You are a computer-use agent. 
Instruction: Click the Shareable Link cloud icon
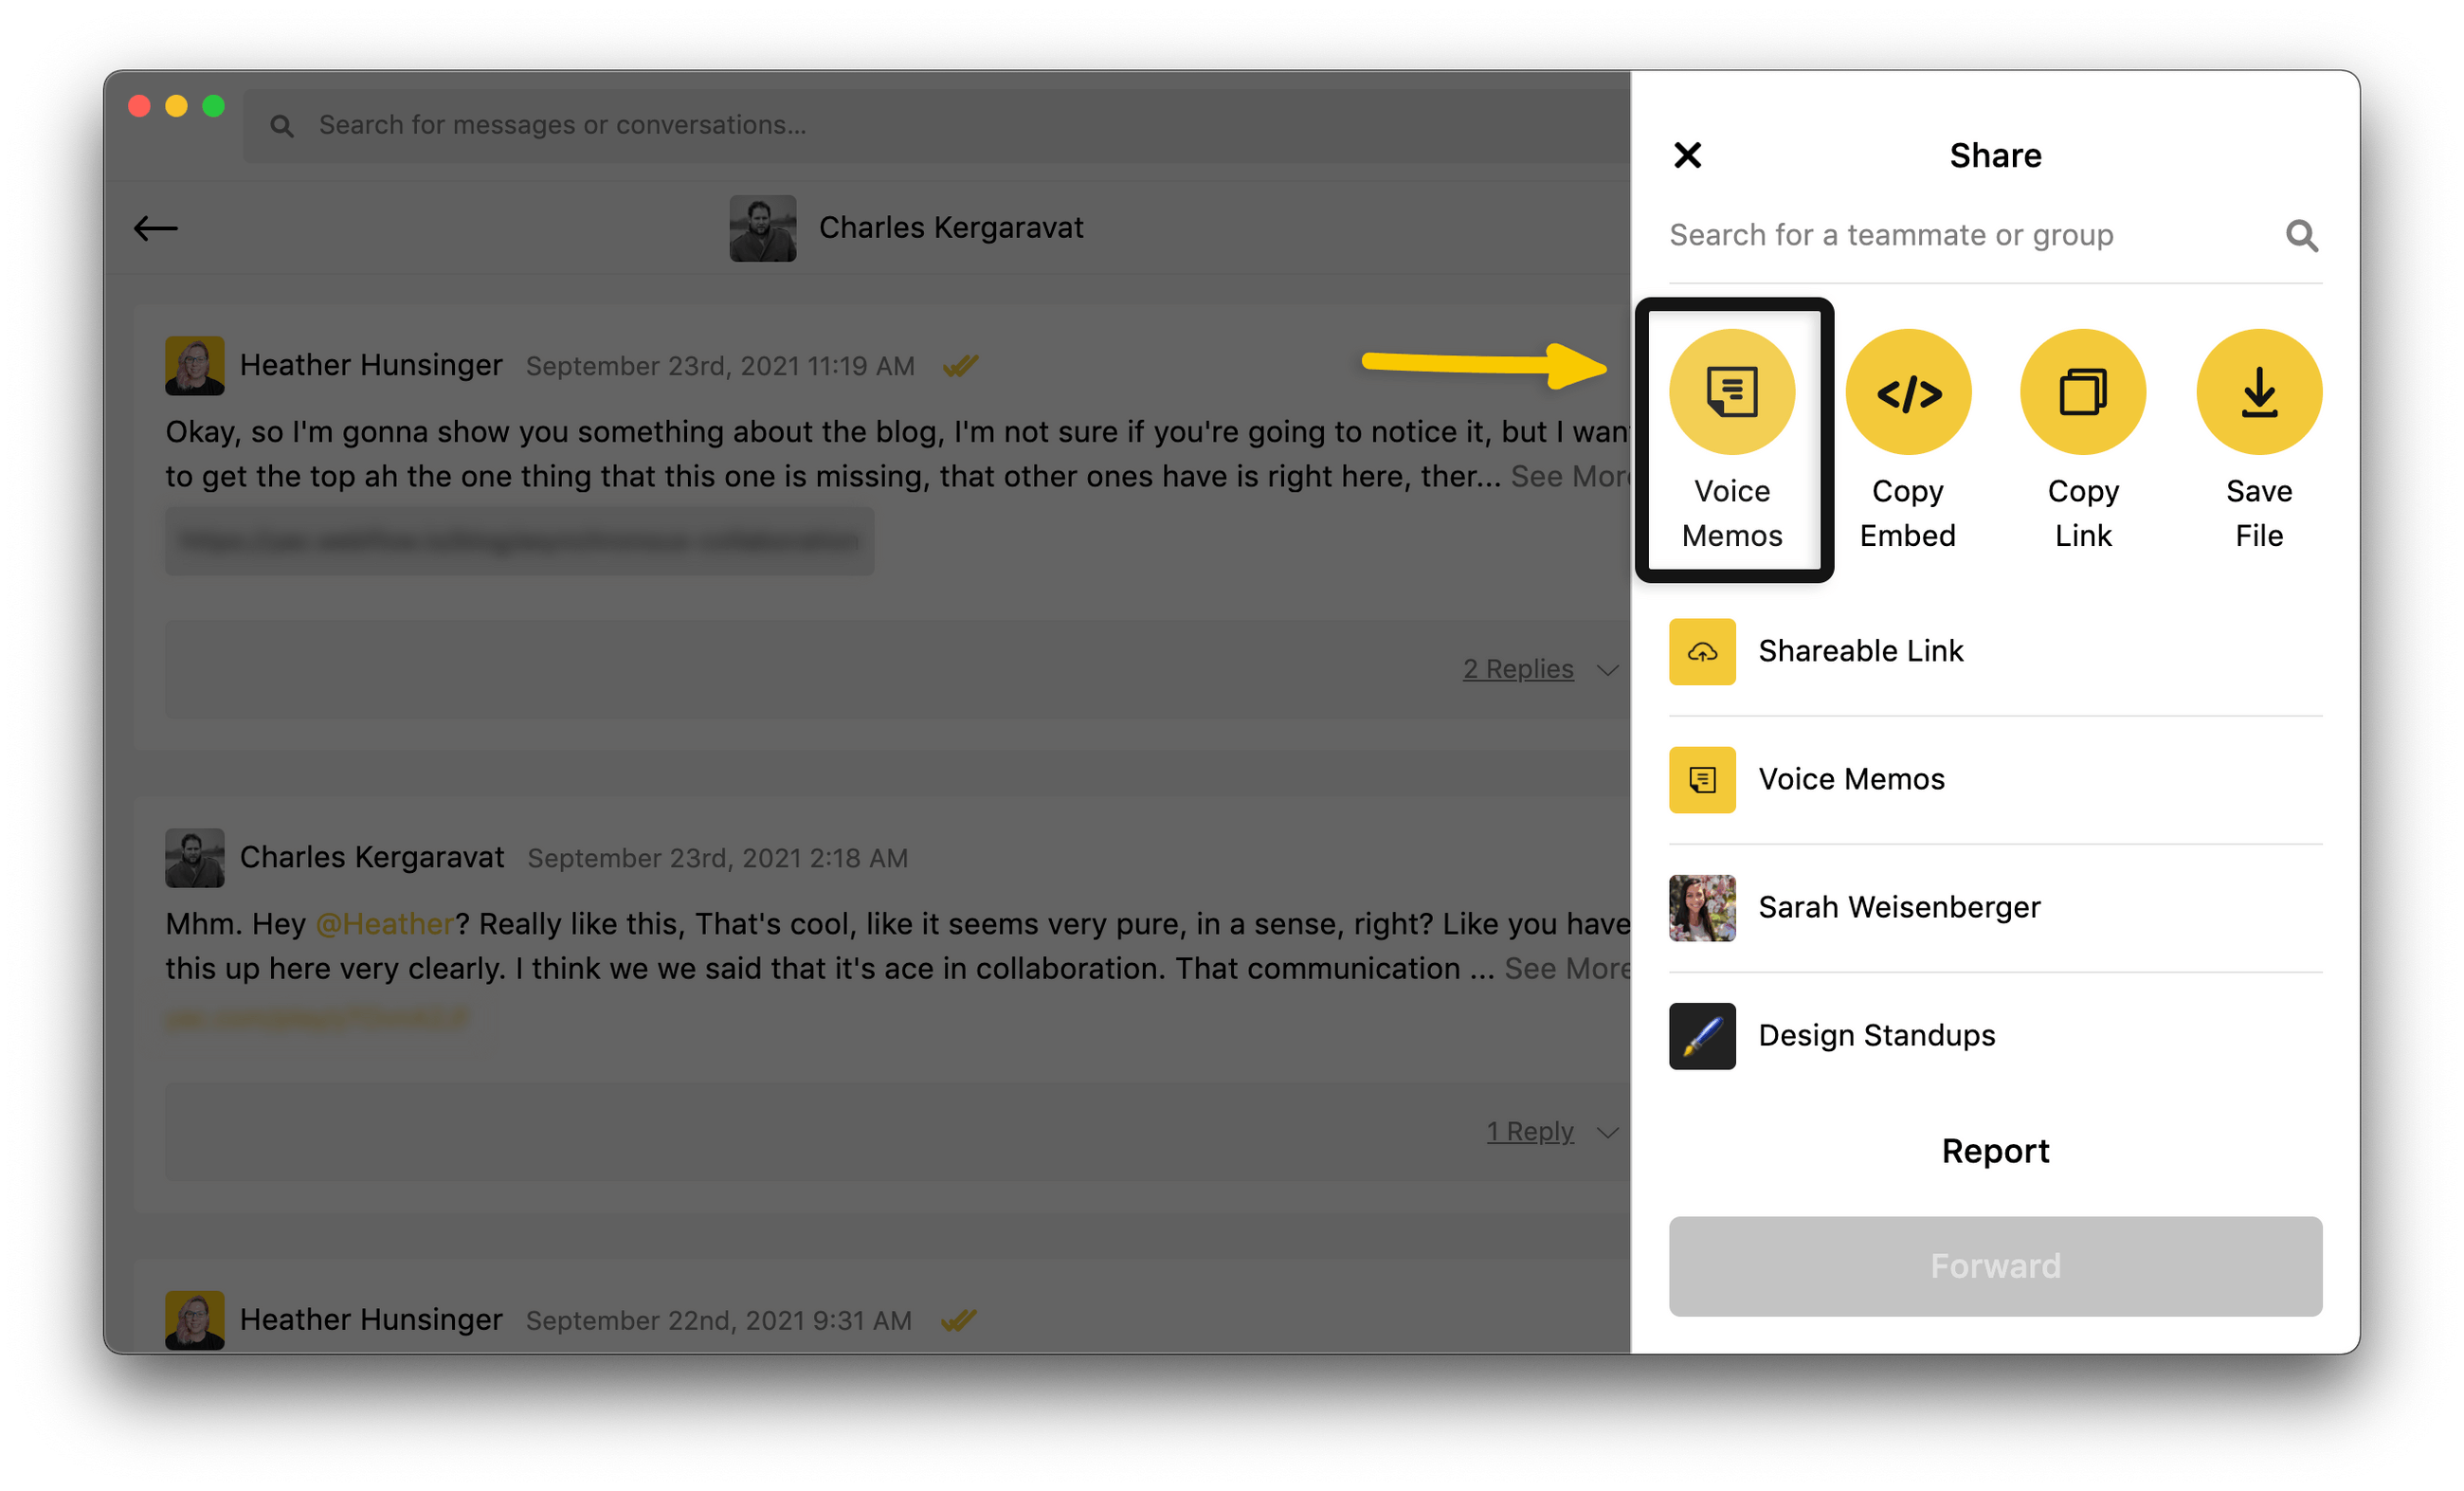coord(1702,651)
